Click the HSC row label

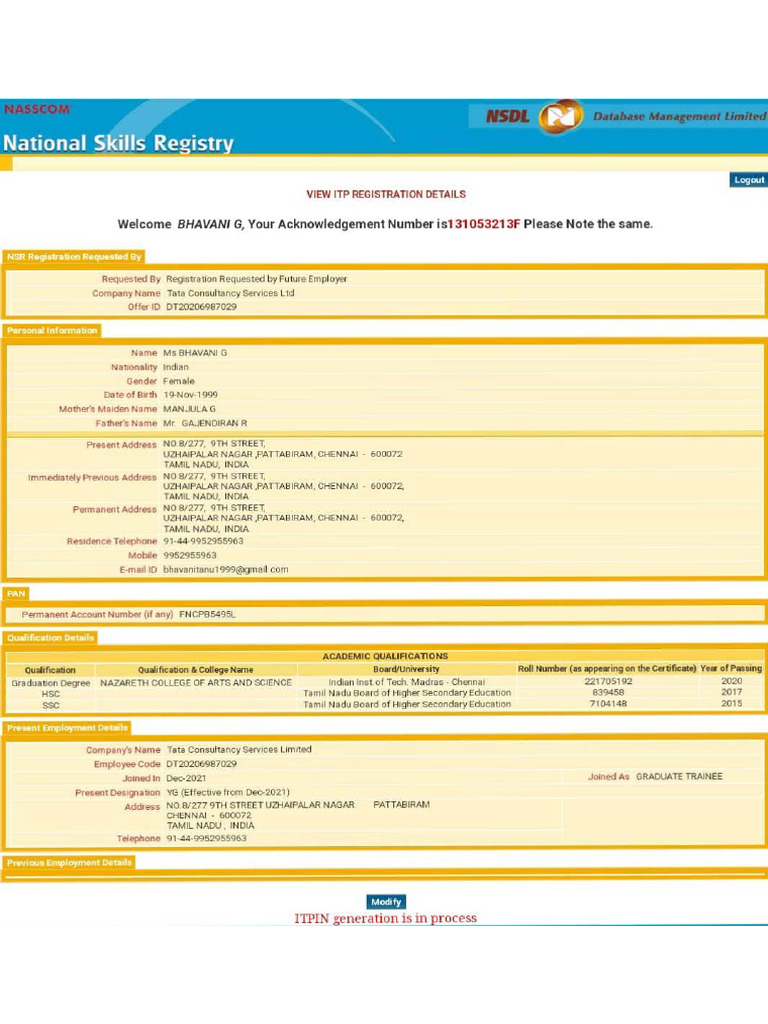coord(50,694)
